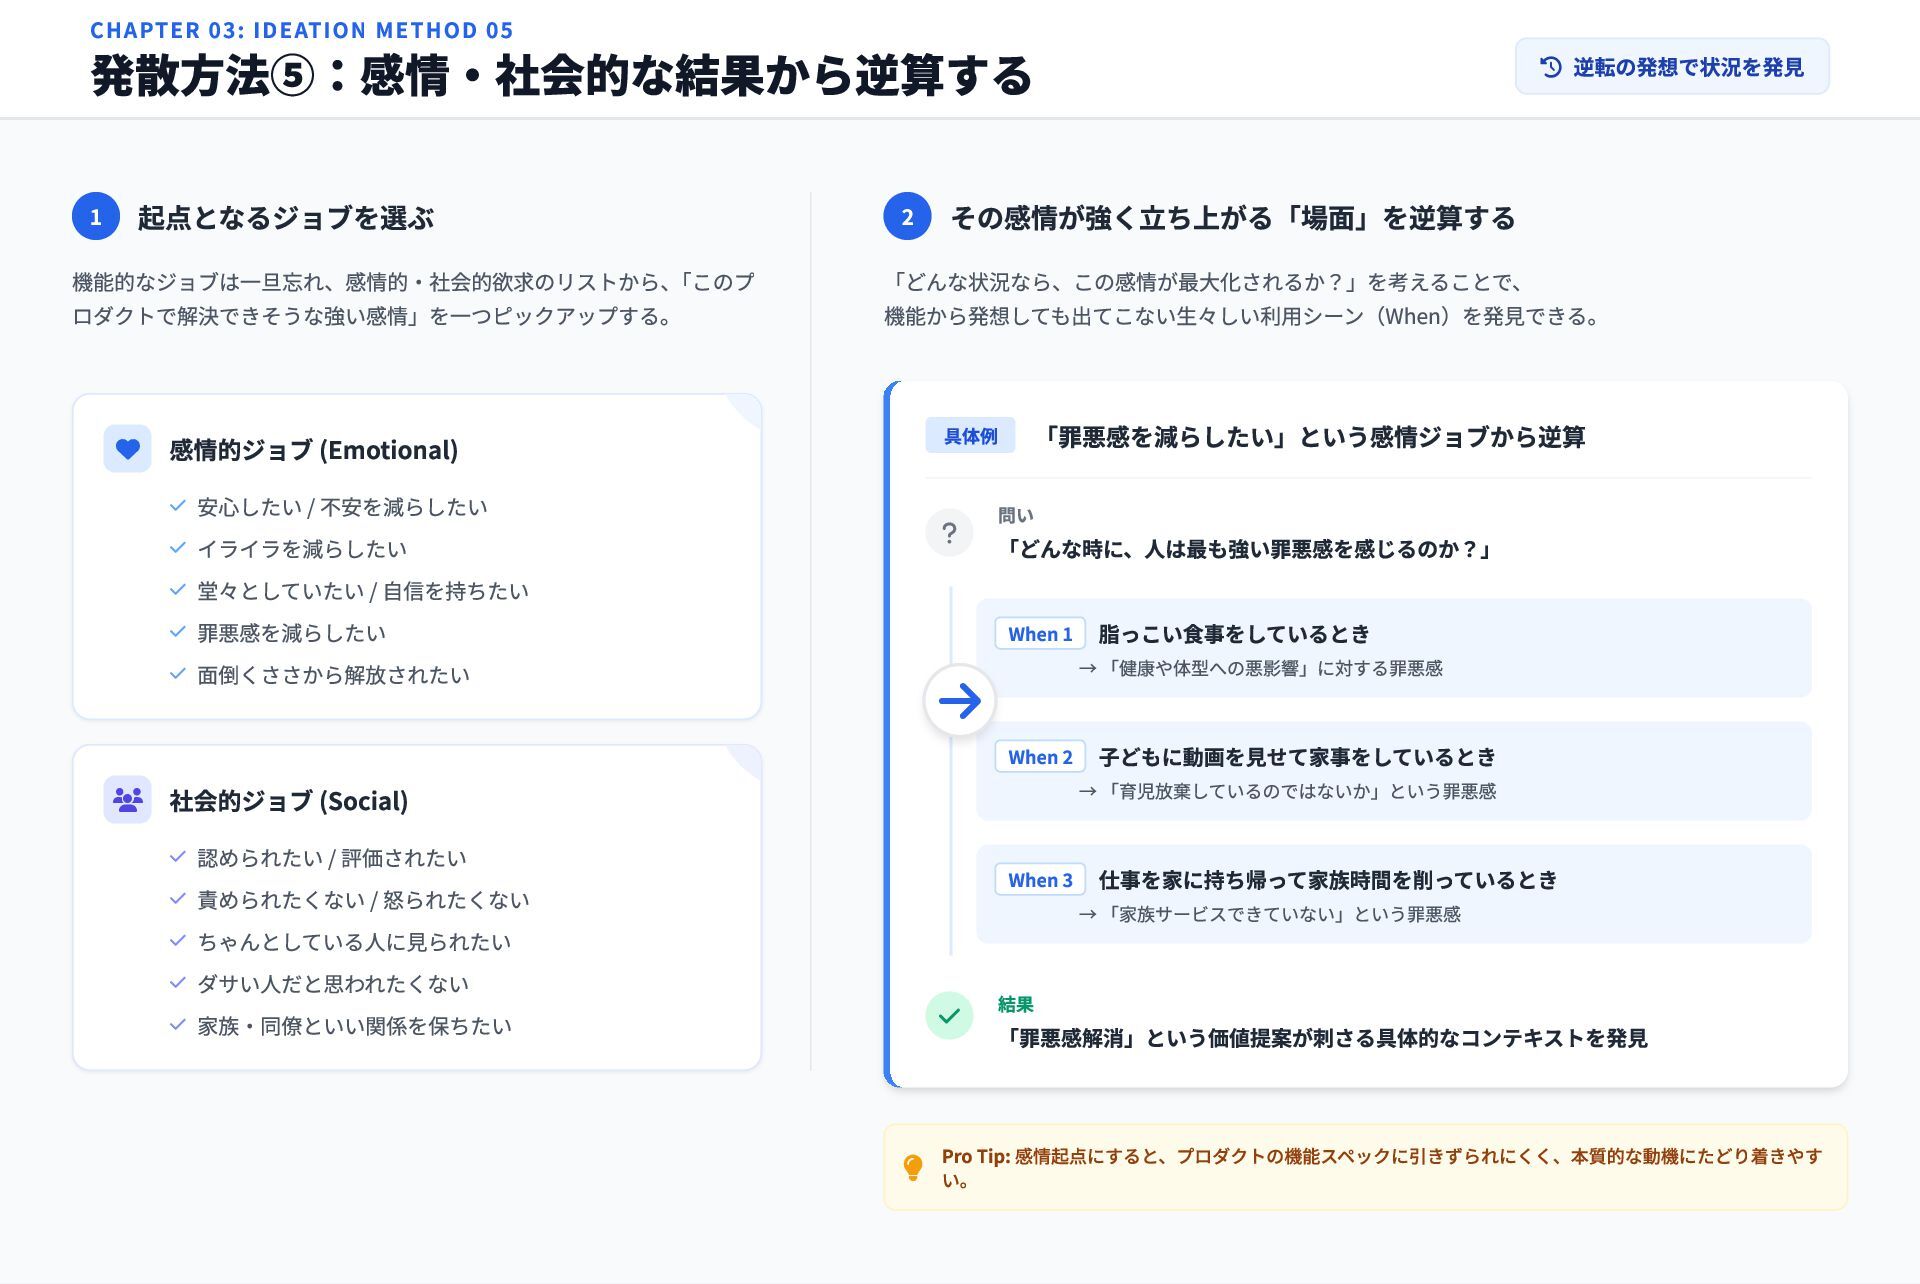Click the When 3 label tag

coord(1040,880)
